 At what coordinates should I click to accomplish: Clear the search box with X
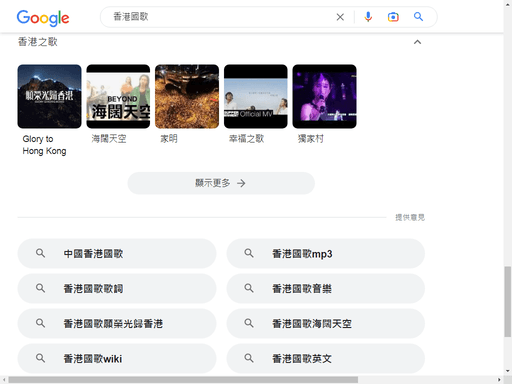[x=340, y=17]
